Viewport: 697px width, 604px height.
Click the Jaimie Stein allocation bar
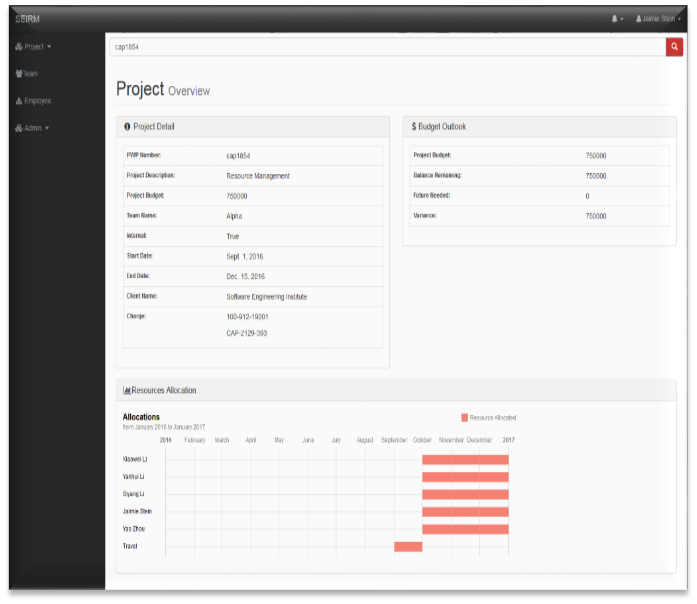coord(465,512)
